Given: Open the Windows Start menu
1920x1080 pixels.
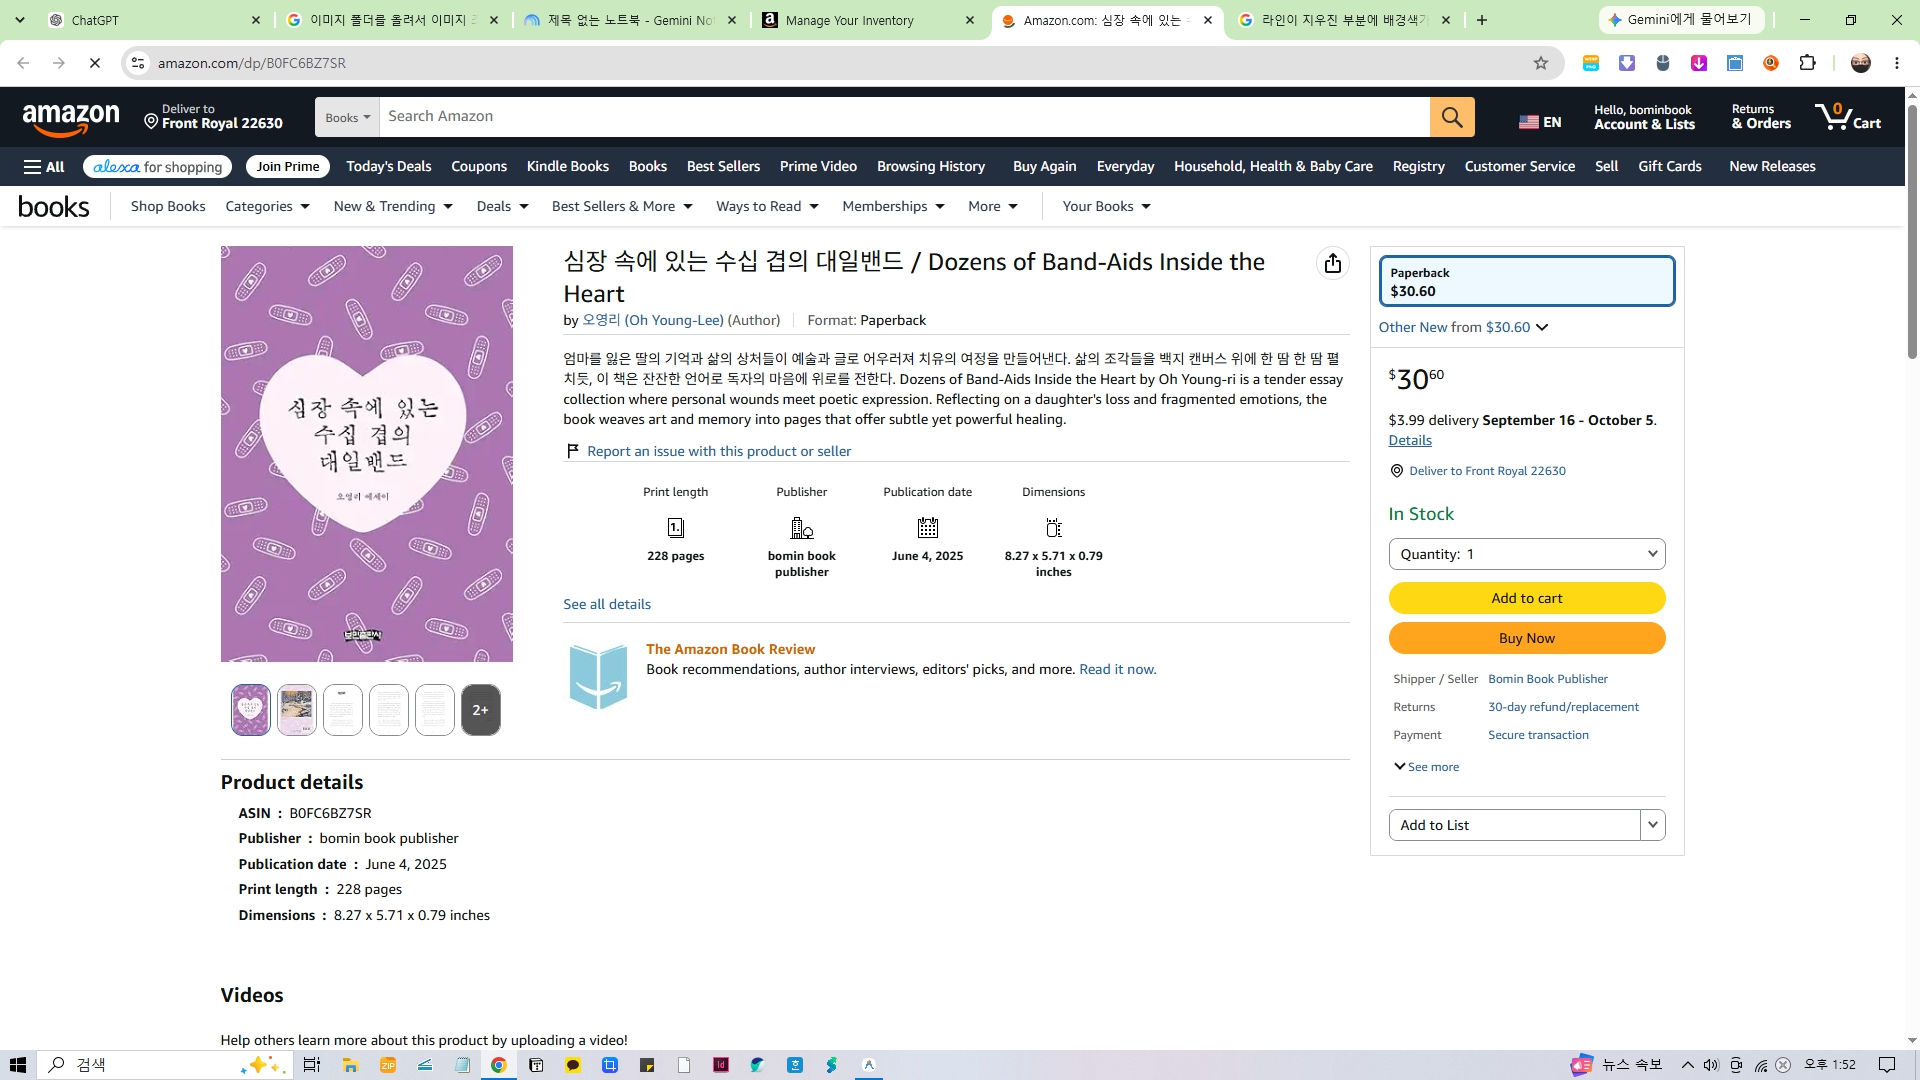Looking at the screenshot, I should coord(18,1065).
